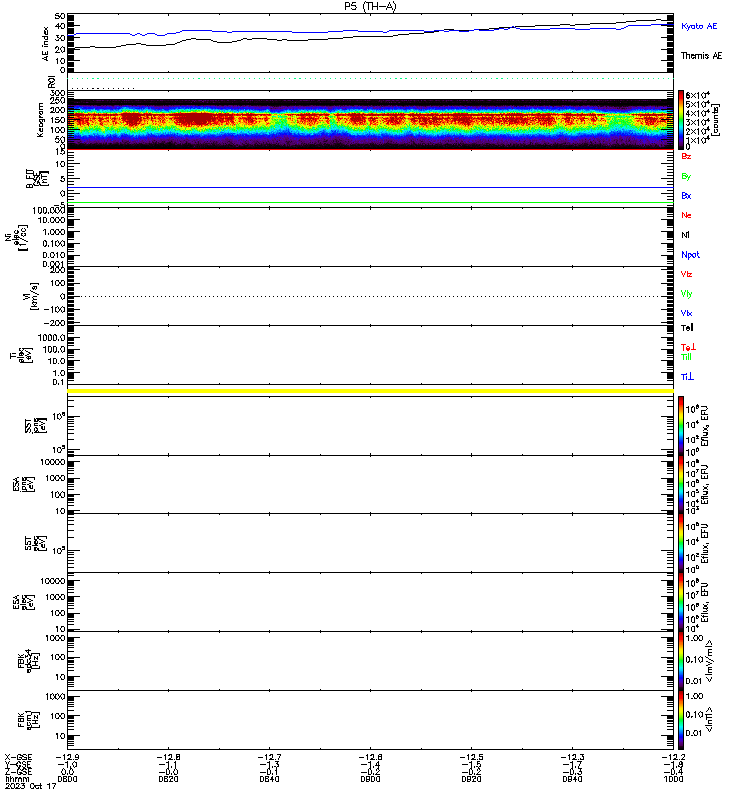Click the "ESA elec [eV]" y-axis label

click(23, 602)
